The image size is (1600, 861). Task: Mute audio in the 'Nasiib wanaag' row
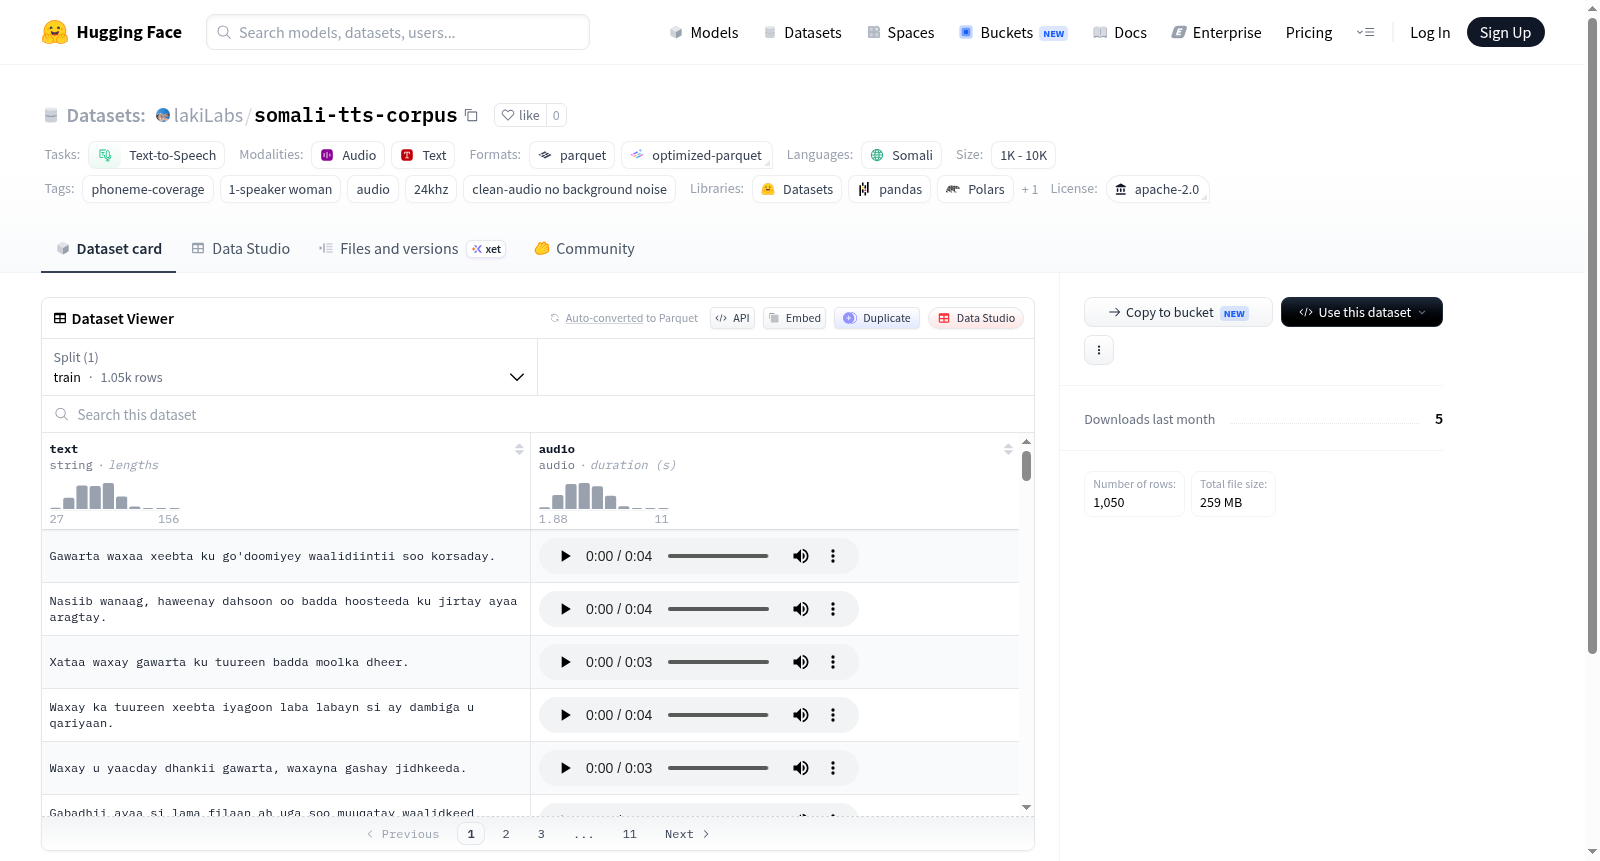tap(801, 609)
